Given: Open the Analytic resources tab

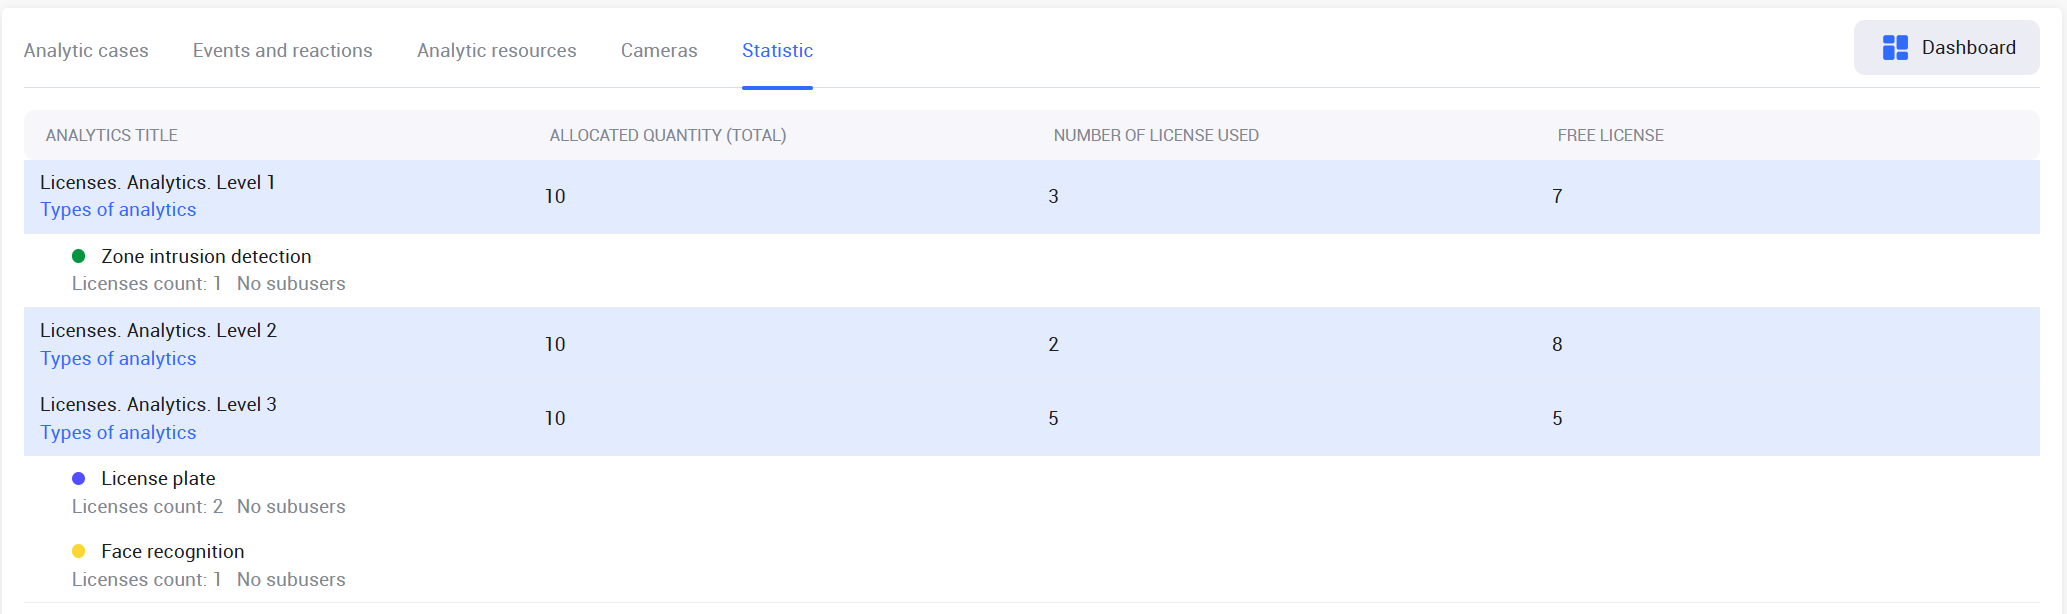Looking at the screenshot, I should 496,51.
